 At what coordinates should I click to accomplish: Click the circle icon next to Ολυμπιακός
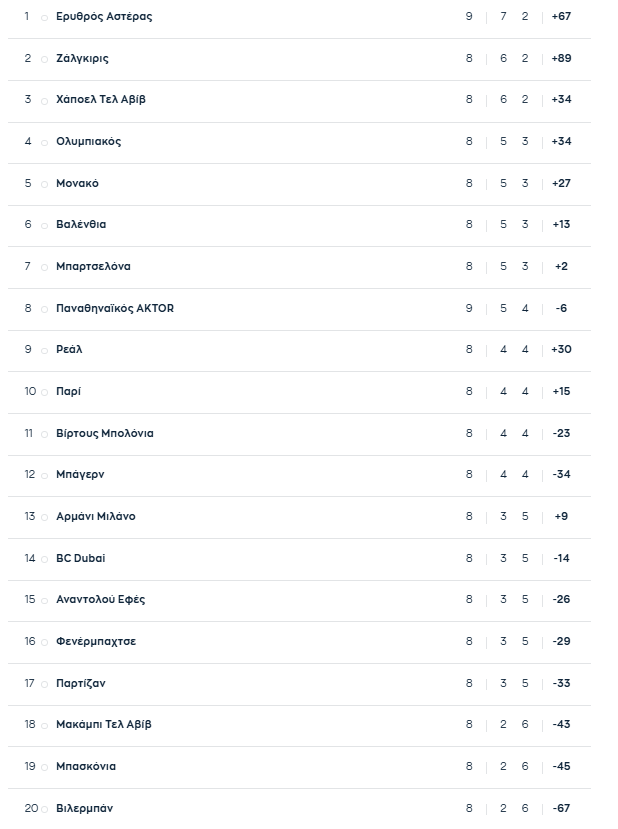pyautogui.click(x=44, y=143)
